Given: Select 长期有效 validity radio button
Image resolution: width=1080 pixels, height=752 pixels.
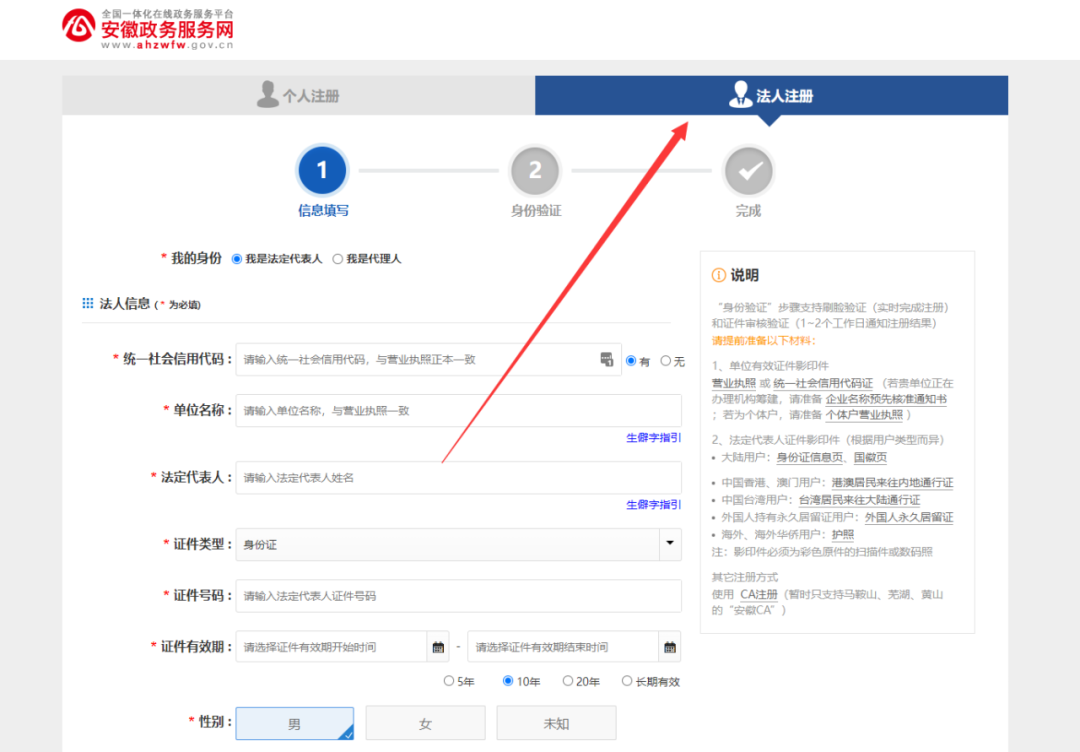Looking at the screenshot, I should pos(627,681).
